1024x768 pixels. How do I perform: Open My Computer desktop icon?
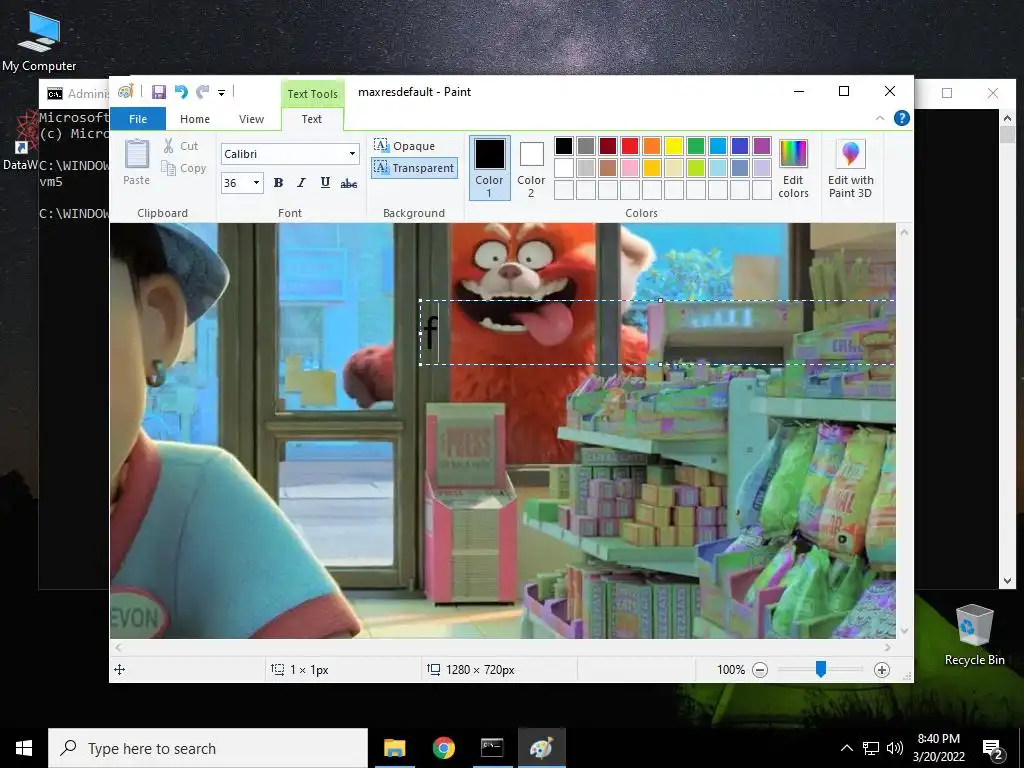pyautogui.click(x=39, y=41)
